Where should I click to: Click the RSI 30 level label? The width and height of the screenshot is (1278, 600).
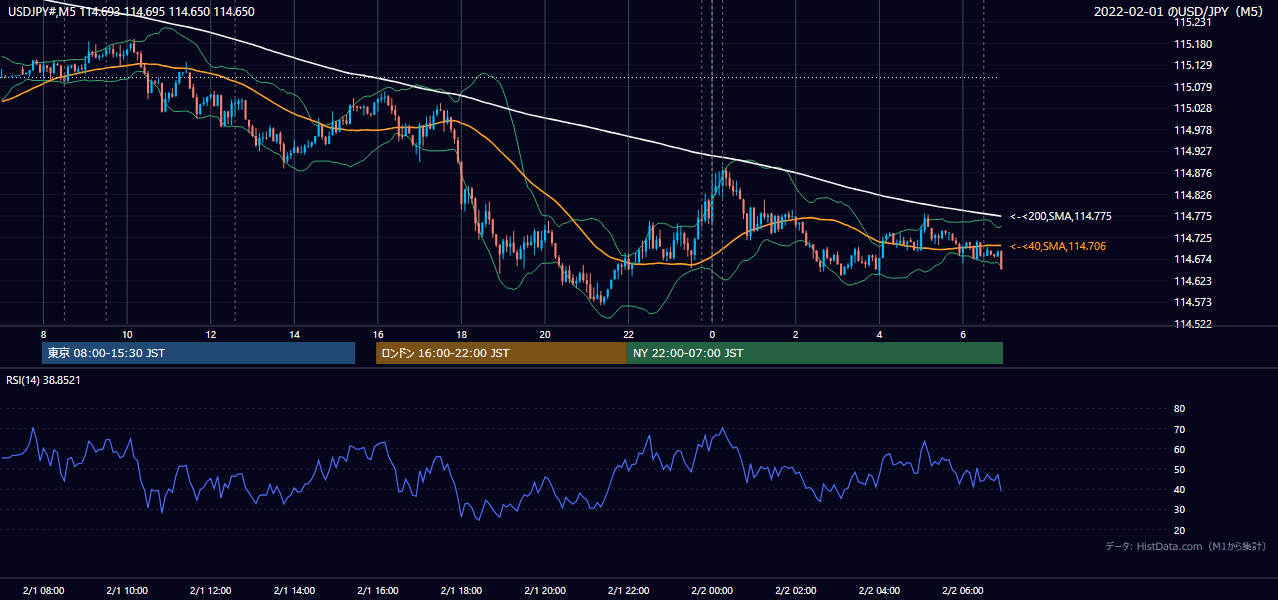pyautogui.click(x=1179, y=510)
